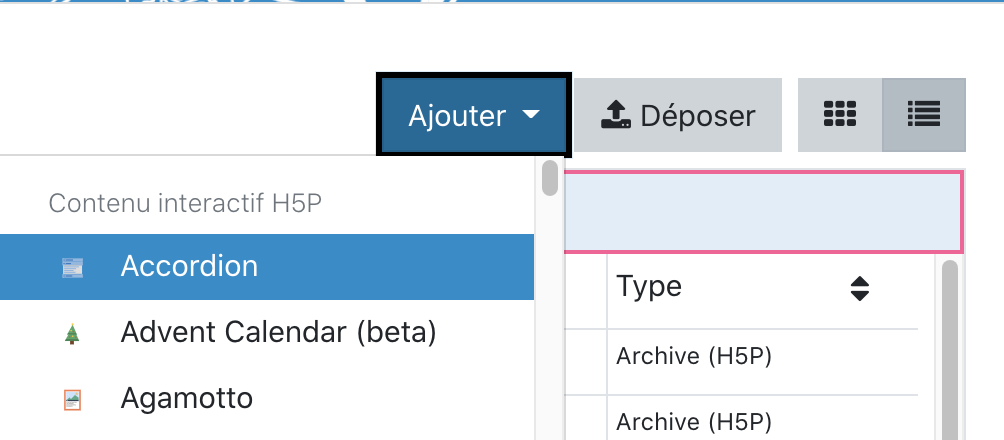Click the pink-bordered input field
The image size is (1004, 440).
(763, 211)
